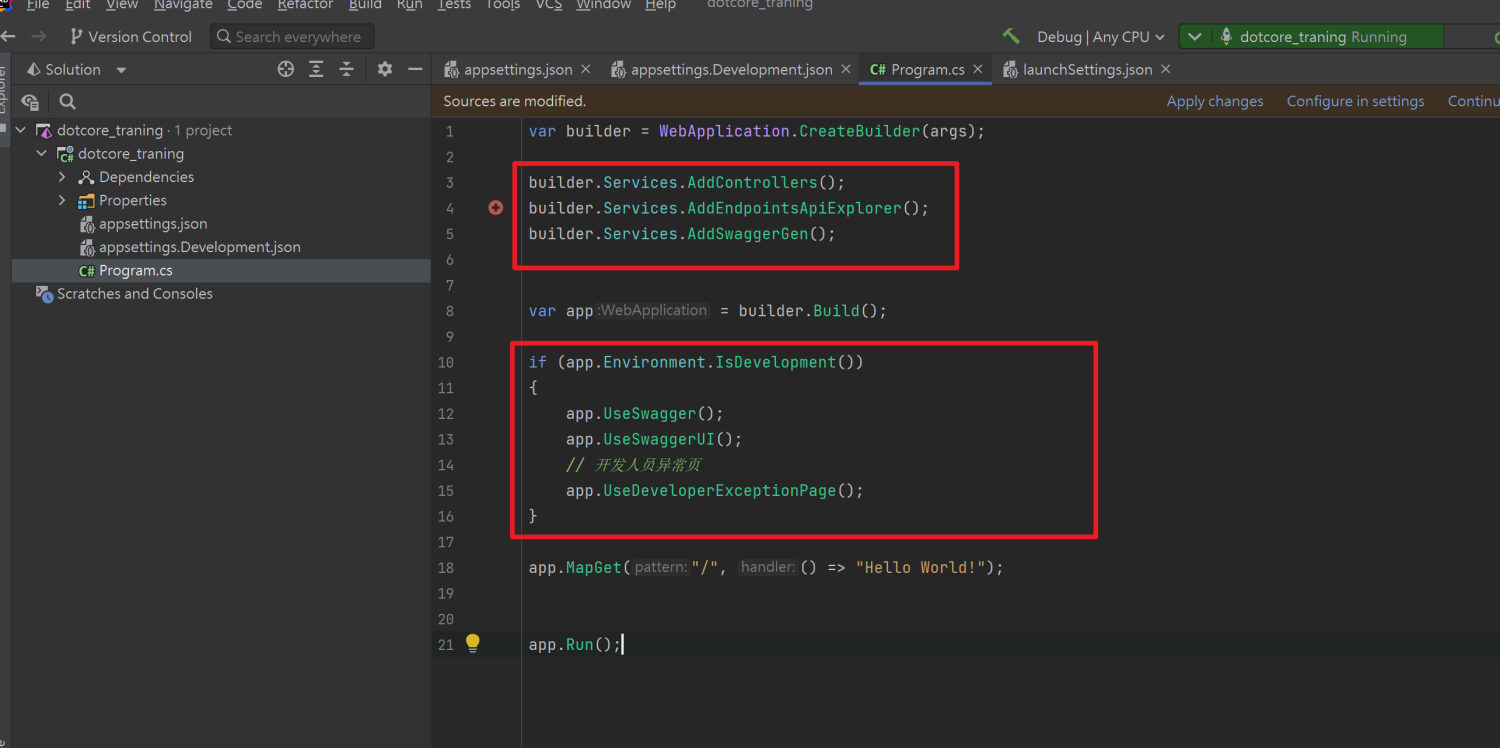The image size is (1500, 748).
Task: Click IsDevelopment call on line 10
Action: pyautogui.click(x=775, y=362)
